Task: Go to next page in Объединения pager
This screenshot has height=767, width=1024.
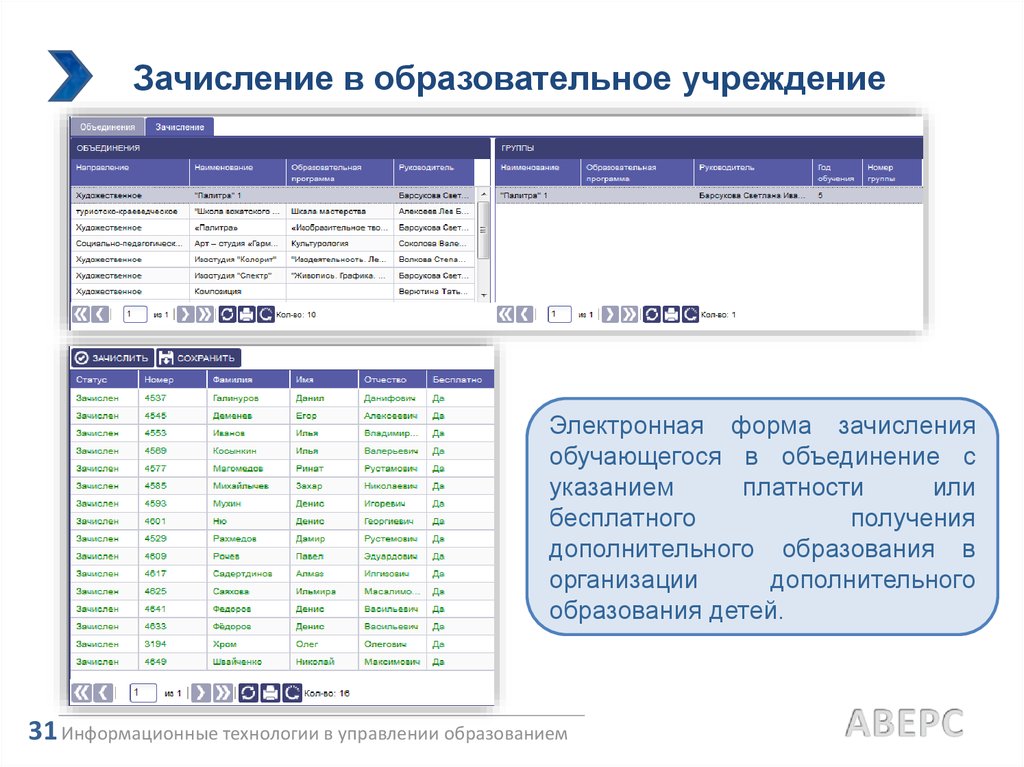Action: pos(185,314)
